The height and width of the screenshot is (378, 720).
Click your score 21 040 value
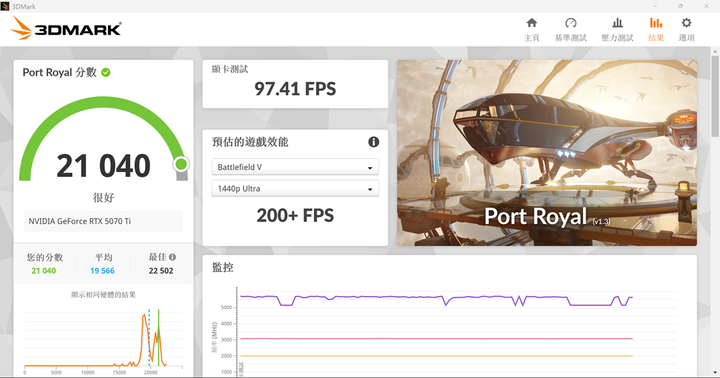(44, 271)
